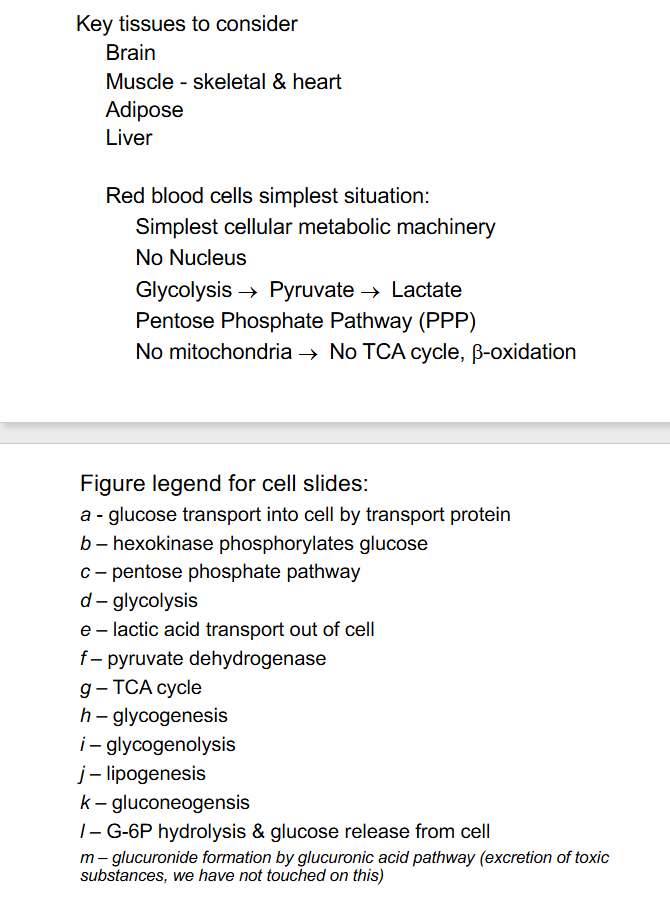Click the word "Brain" in the tissue list
Image resolution: width=670 pixels, height=907 pixels.
point(131,53)
